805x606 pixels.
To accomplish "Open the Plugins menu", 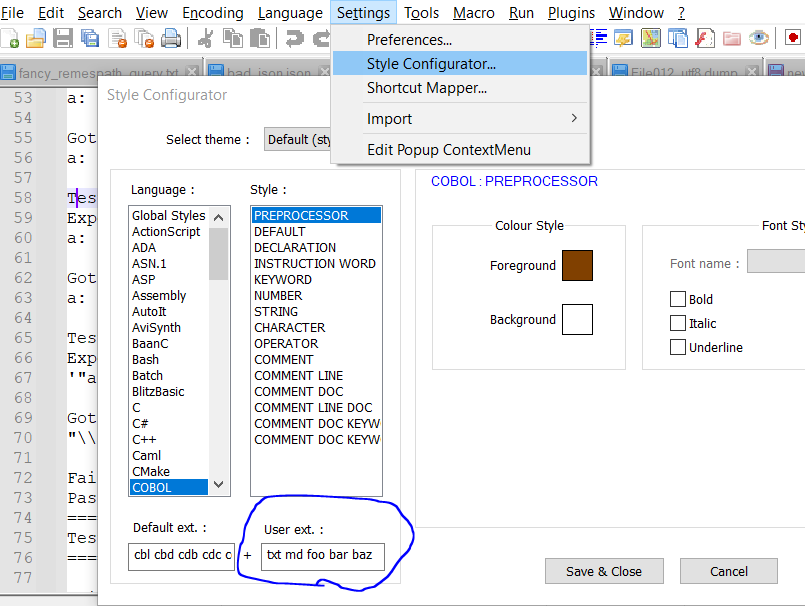I will coord(571,12).
